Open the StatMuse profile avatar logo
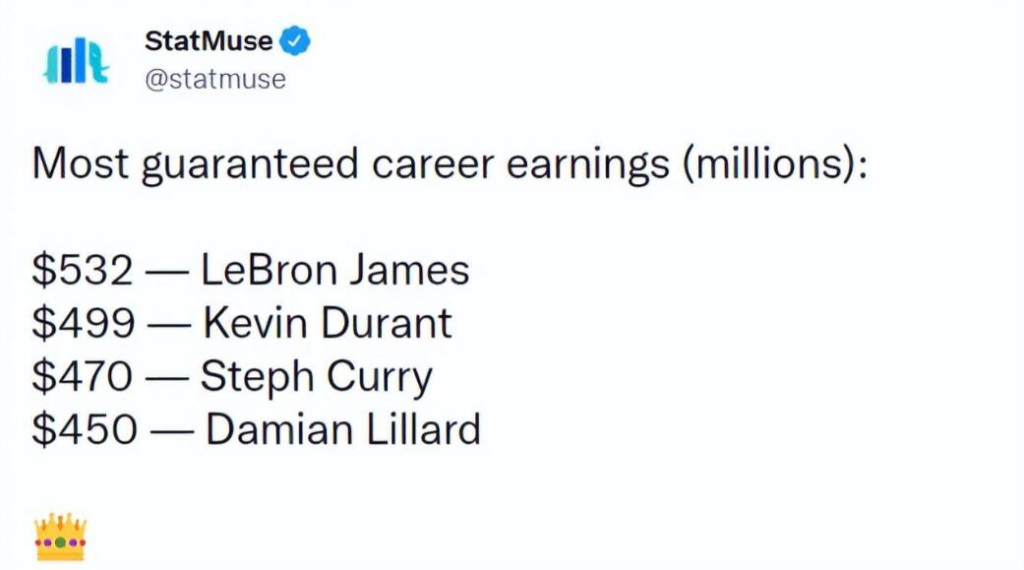Viewport: 1024px width, 570px height. (x=76, y=61)
